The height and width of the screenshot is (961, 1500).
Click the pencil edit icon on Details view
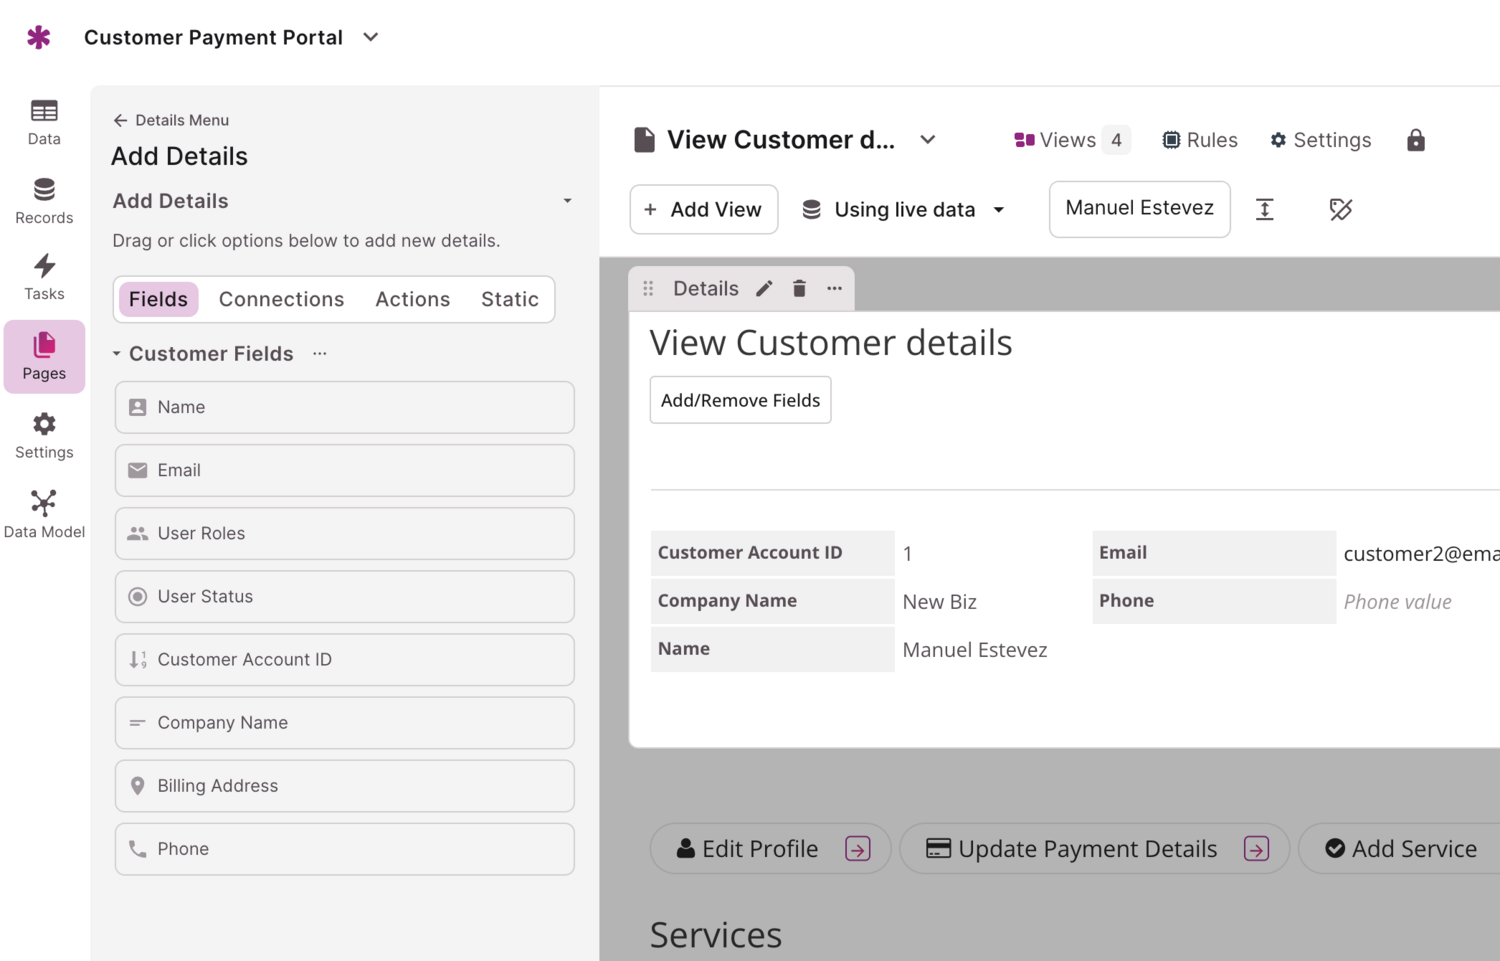pyautogui.click(x=764, y=289)
